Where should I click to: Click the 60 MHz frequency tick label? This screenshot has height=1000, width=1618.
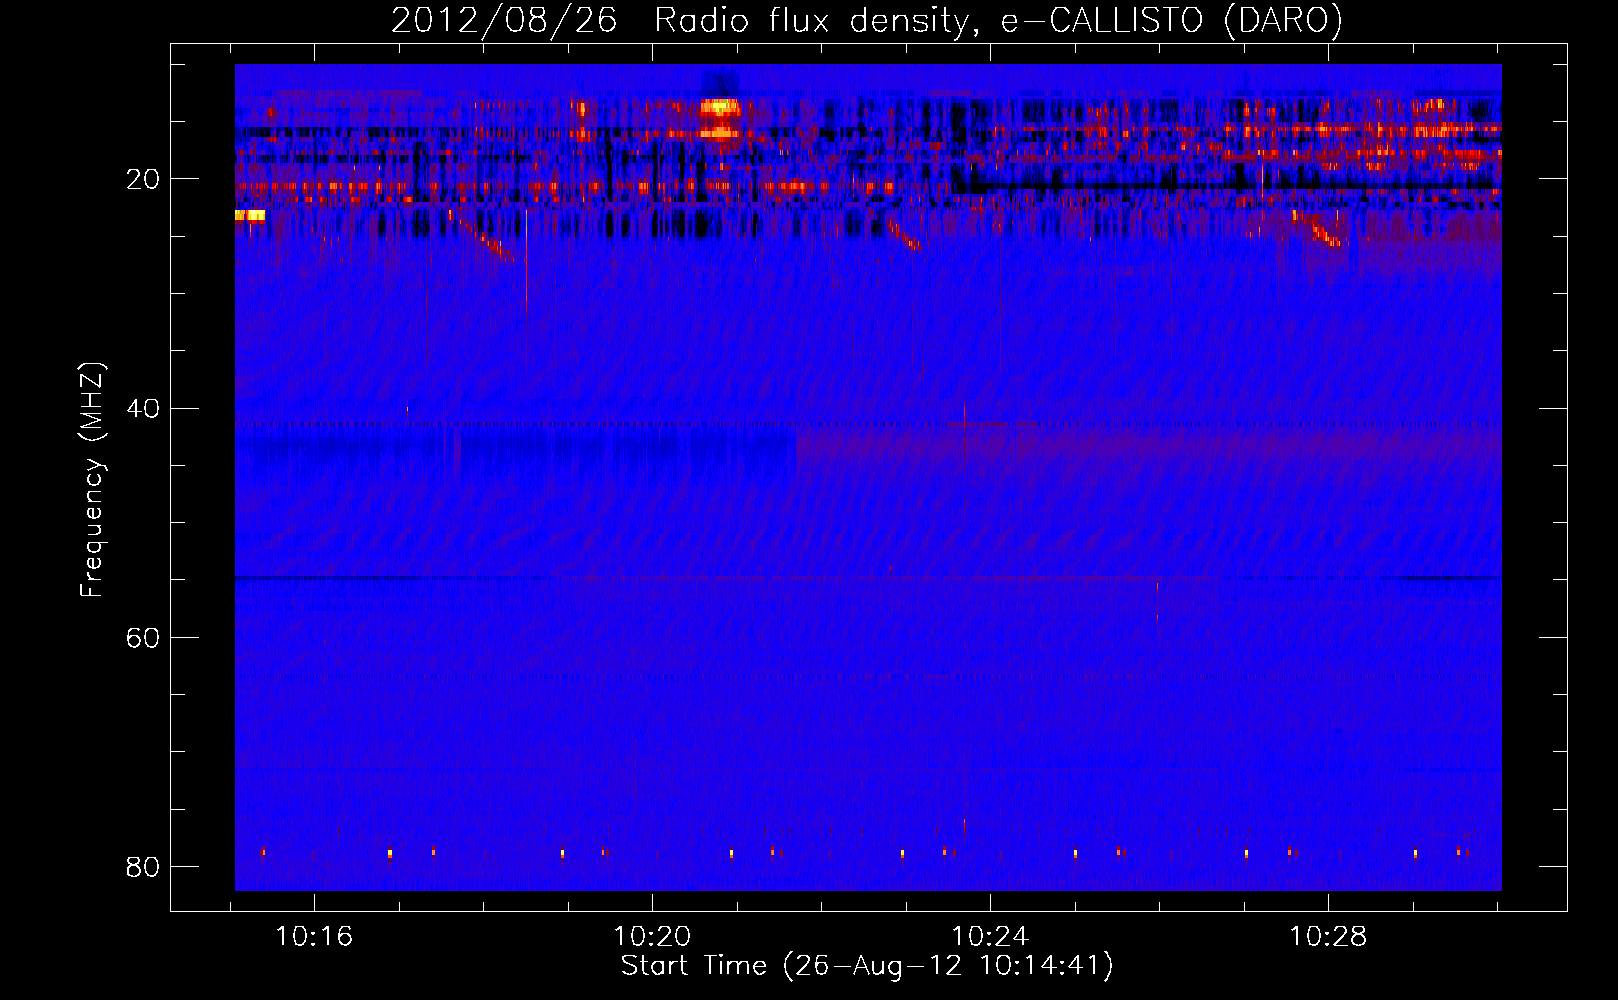(143, 637)
